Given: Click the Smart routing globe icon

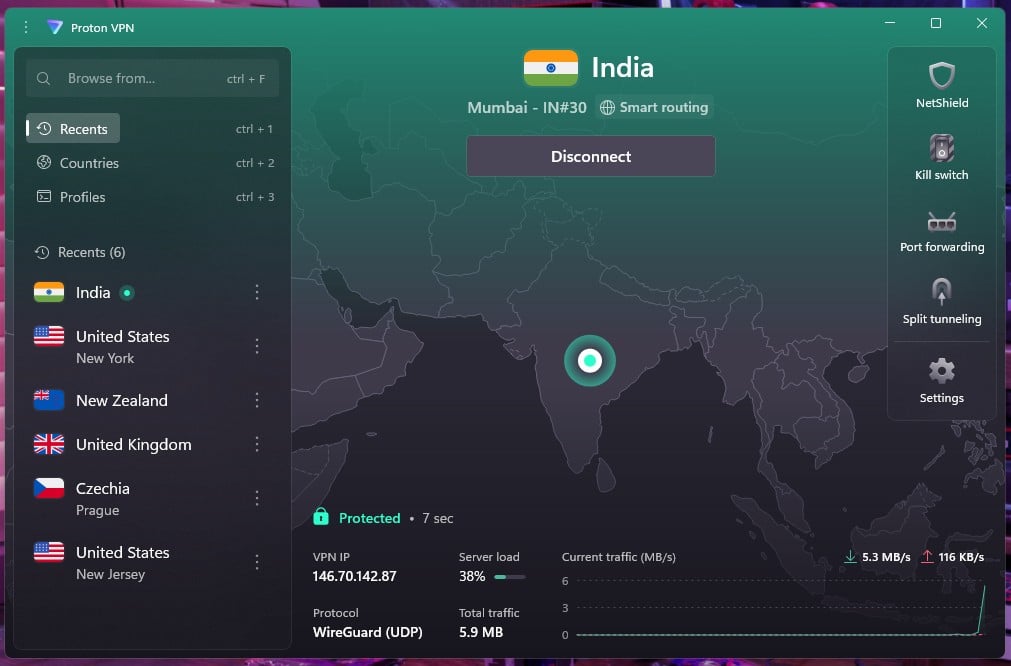Looking at the screenshot, I should tap(607, 108).
